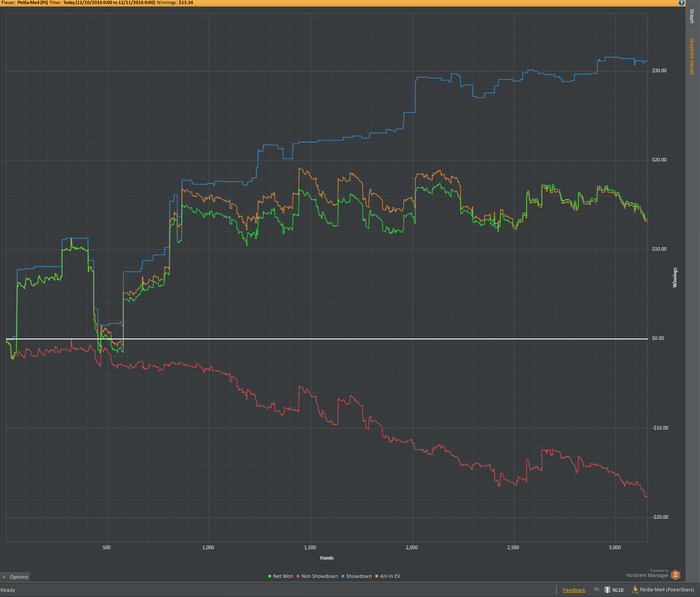700x597 pixels.
Task: Switch to the Graph side tab
Action: pyautogui.click(x=692, y=17)
